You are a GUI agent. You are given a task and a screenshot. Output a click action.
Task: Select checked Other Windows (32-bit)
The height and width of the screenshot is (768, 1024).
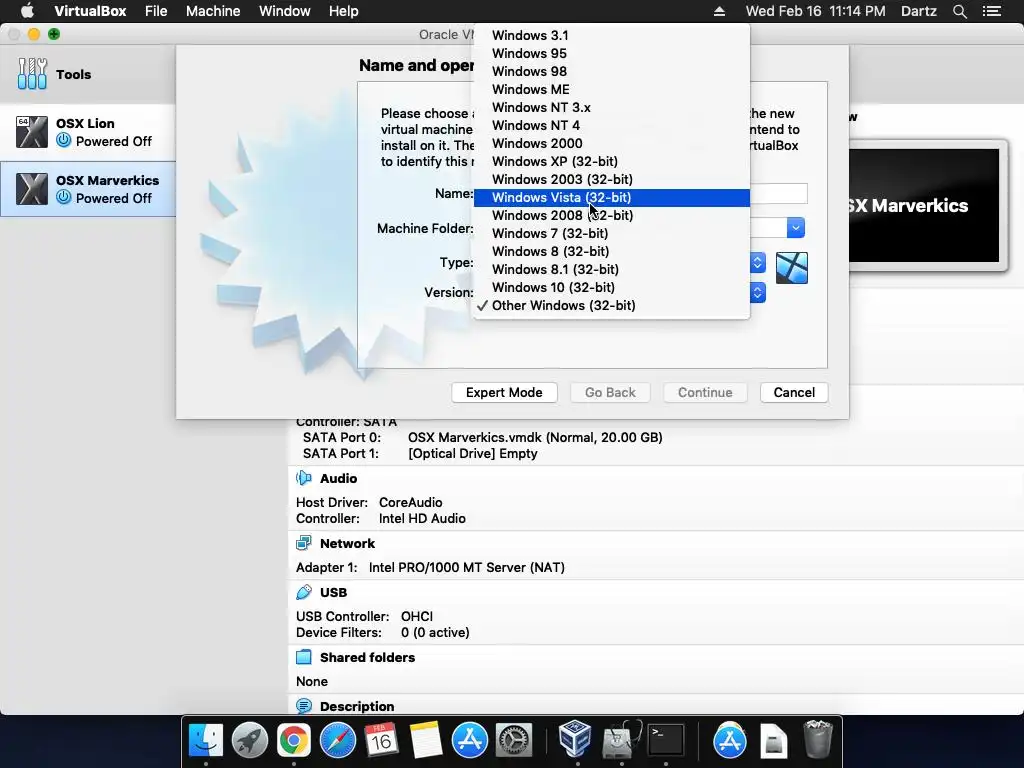[x=611, y=306]
